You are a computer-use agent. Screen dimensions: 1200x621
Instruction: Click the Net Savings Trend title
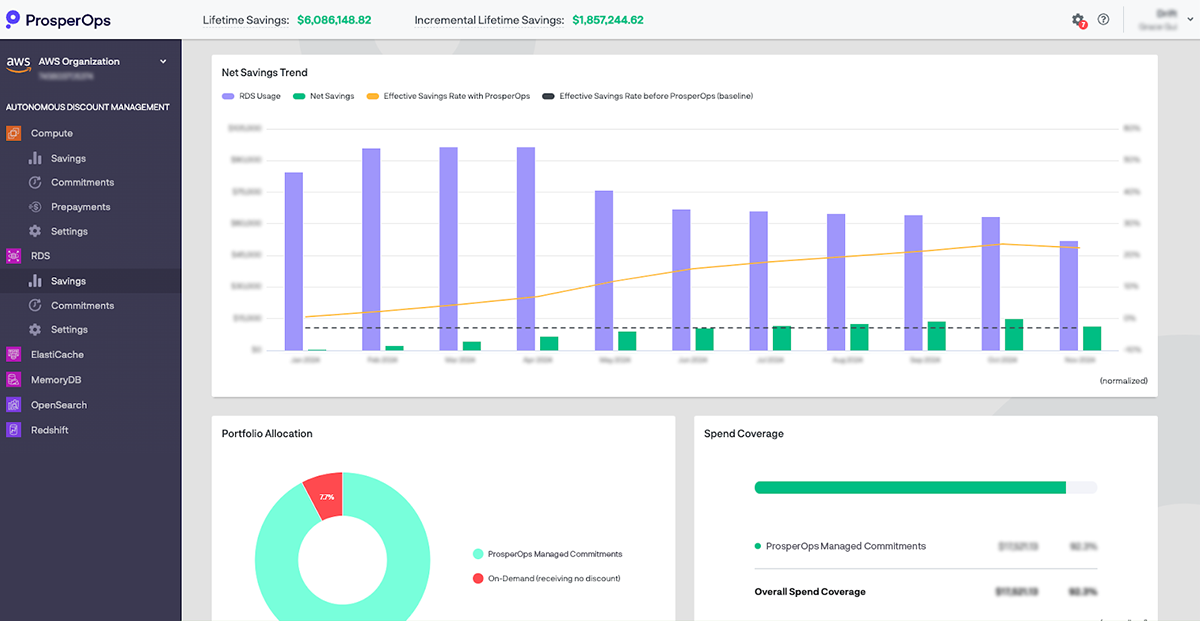tap(265, 72)
